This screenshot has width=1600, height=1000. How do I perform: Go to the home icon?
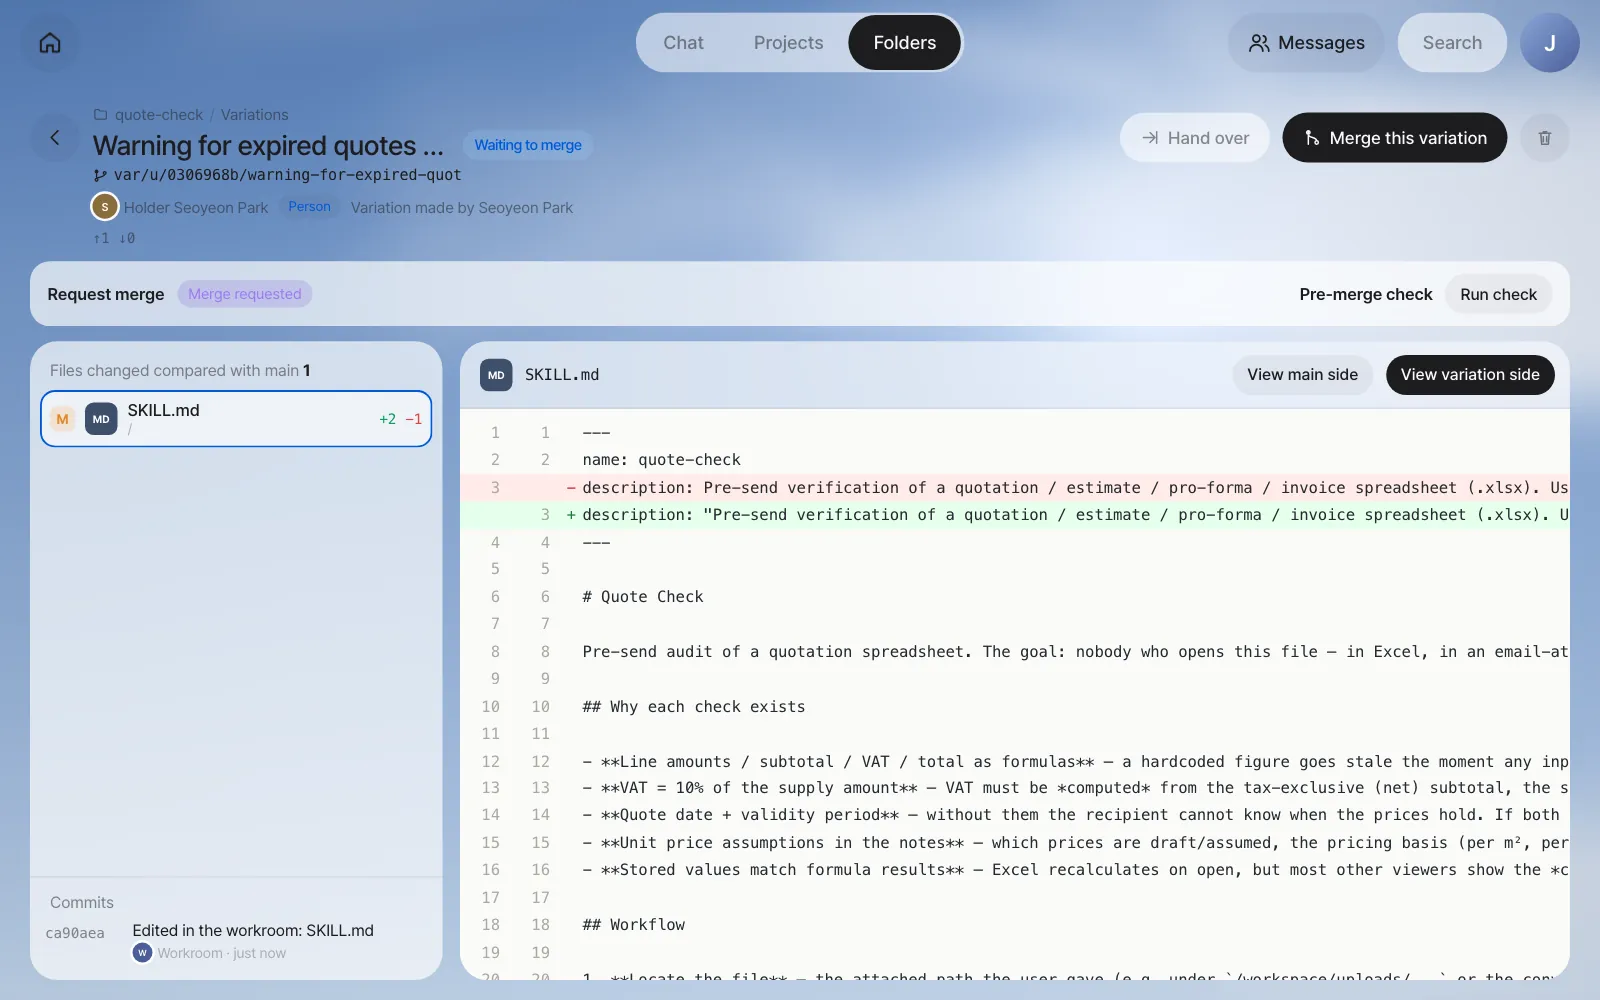click(50, 43)
